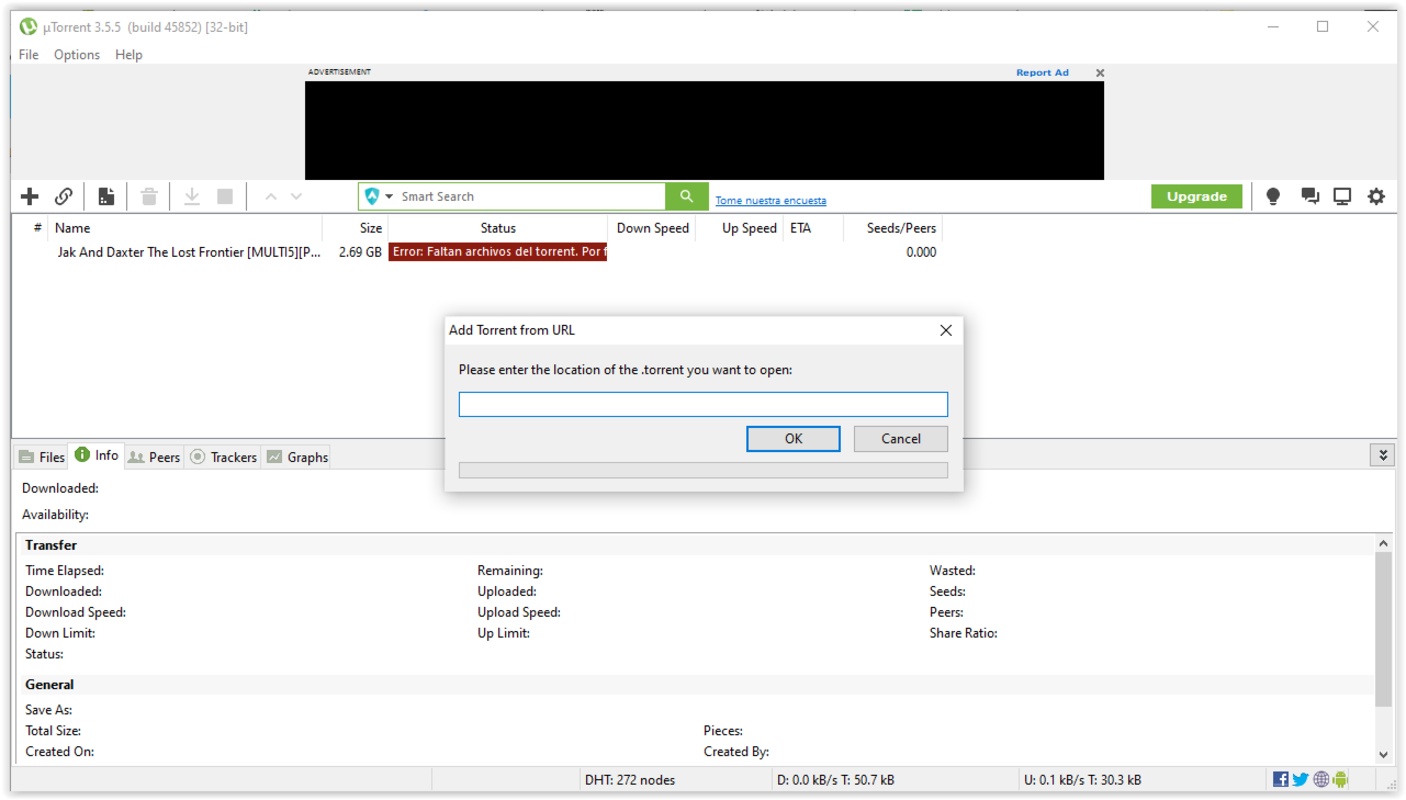The image size is (1406, 800).
Task: Close the advertisement with X button
Action: coord(1100,73)
